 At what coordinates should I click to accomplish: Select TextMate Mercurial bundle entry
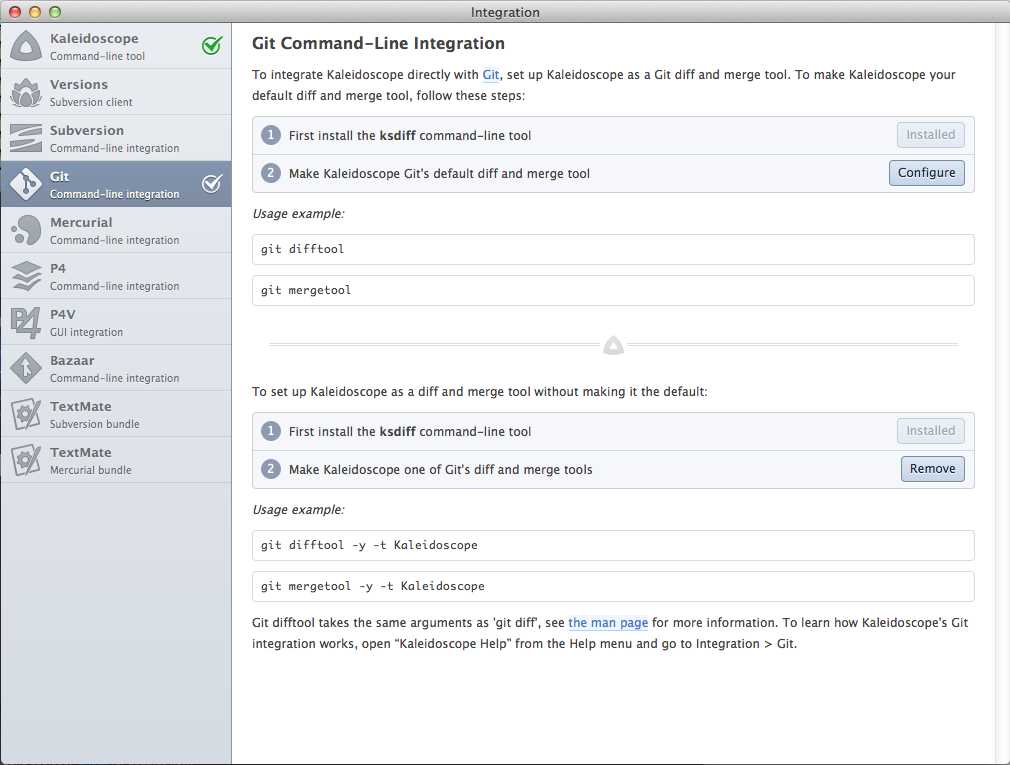(116, 460)
